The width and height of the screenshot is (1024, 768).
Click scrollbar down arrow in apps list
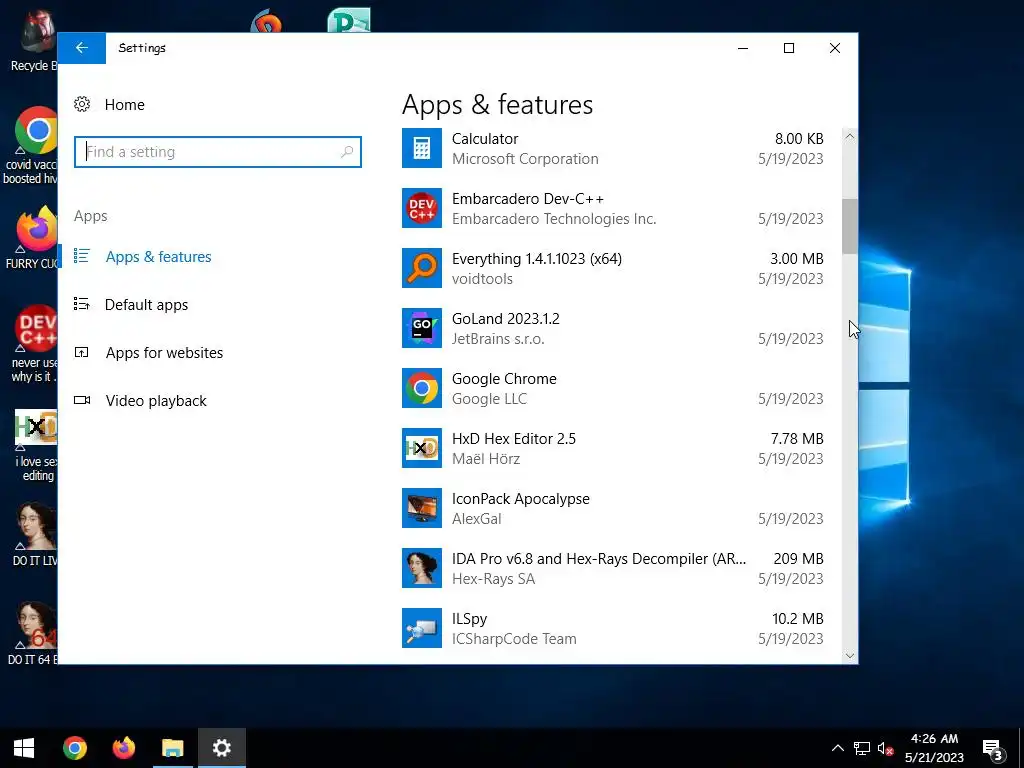(x=850, y=656)
